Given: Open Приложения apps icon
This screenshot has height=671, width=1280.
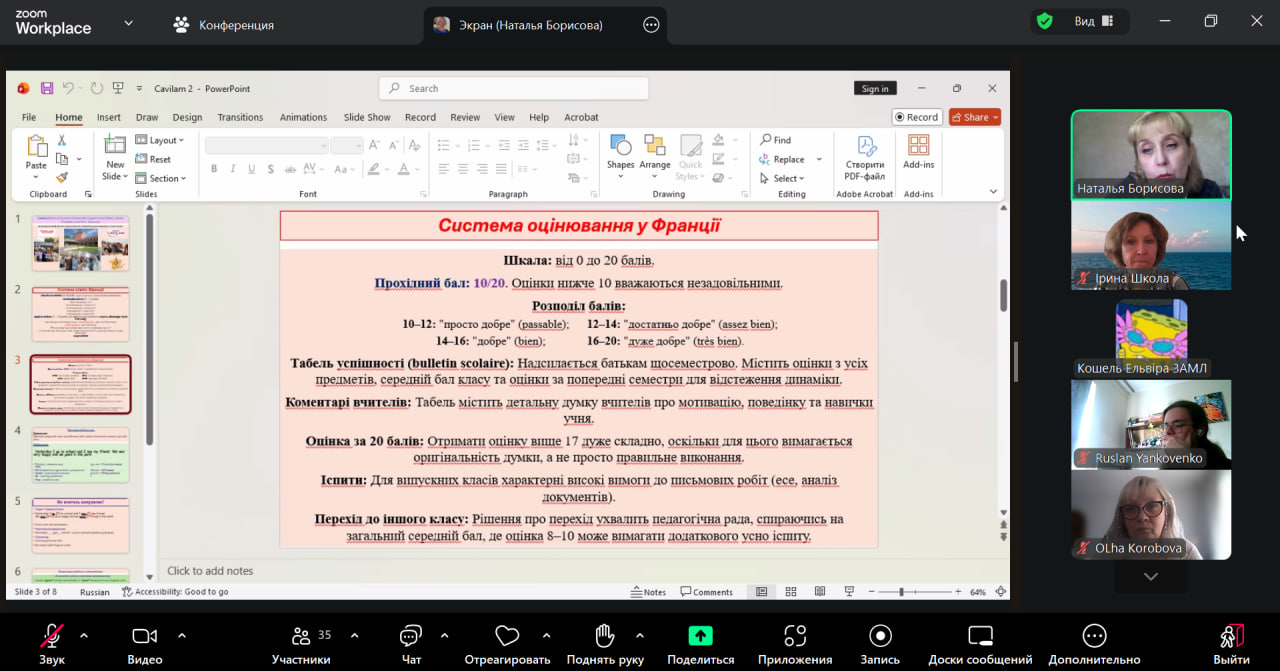Looking at the screenshot, I should tap(795, 637).
